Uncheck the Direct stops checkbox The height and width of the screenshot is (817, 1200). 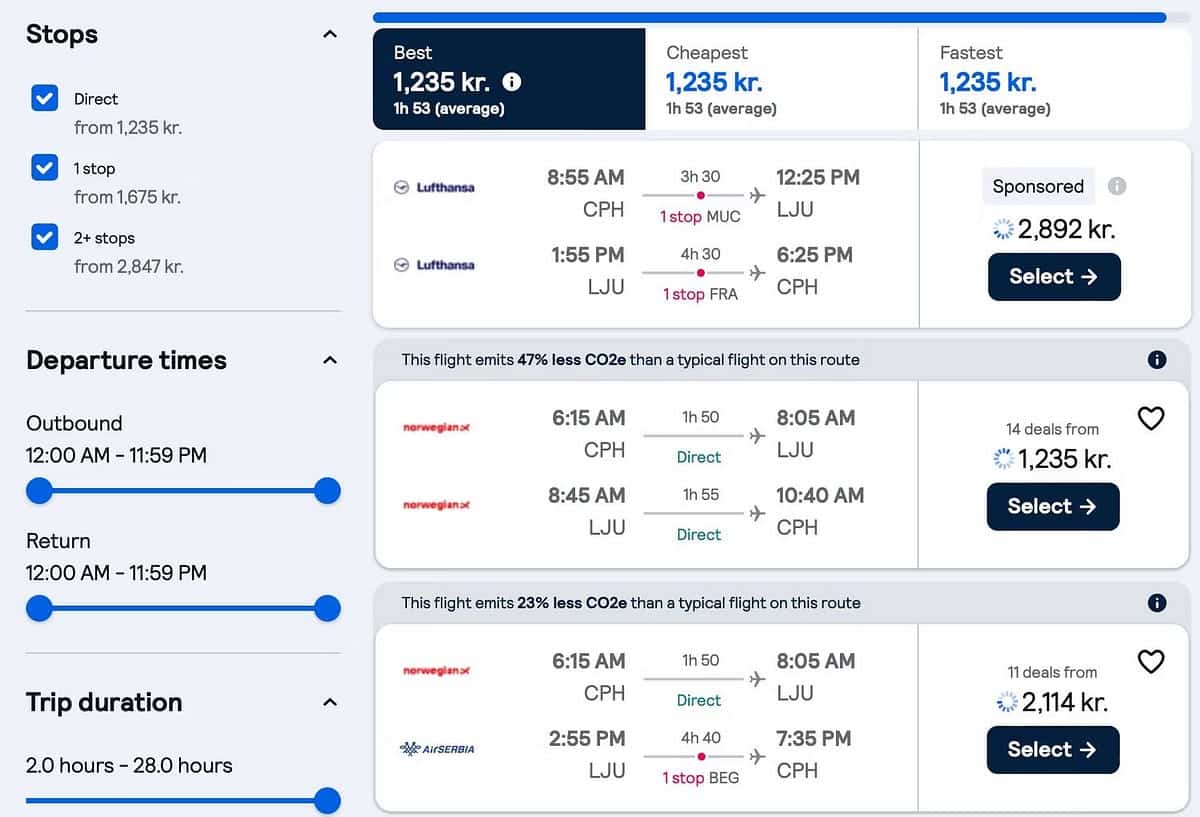[45, 98]
